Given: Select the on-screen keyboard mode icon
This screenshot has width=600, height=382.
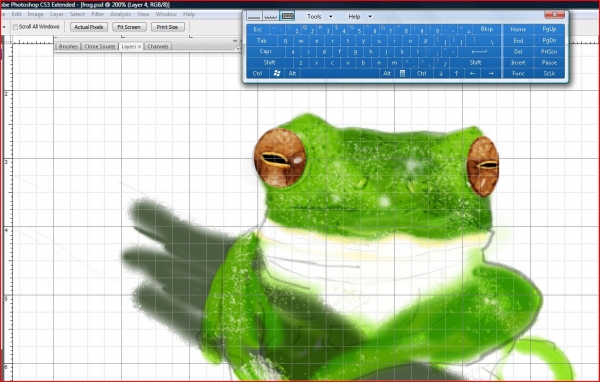Looking at the screenshot, I should coord(287,16).
